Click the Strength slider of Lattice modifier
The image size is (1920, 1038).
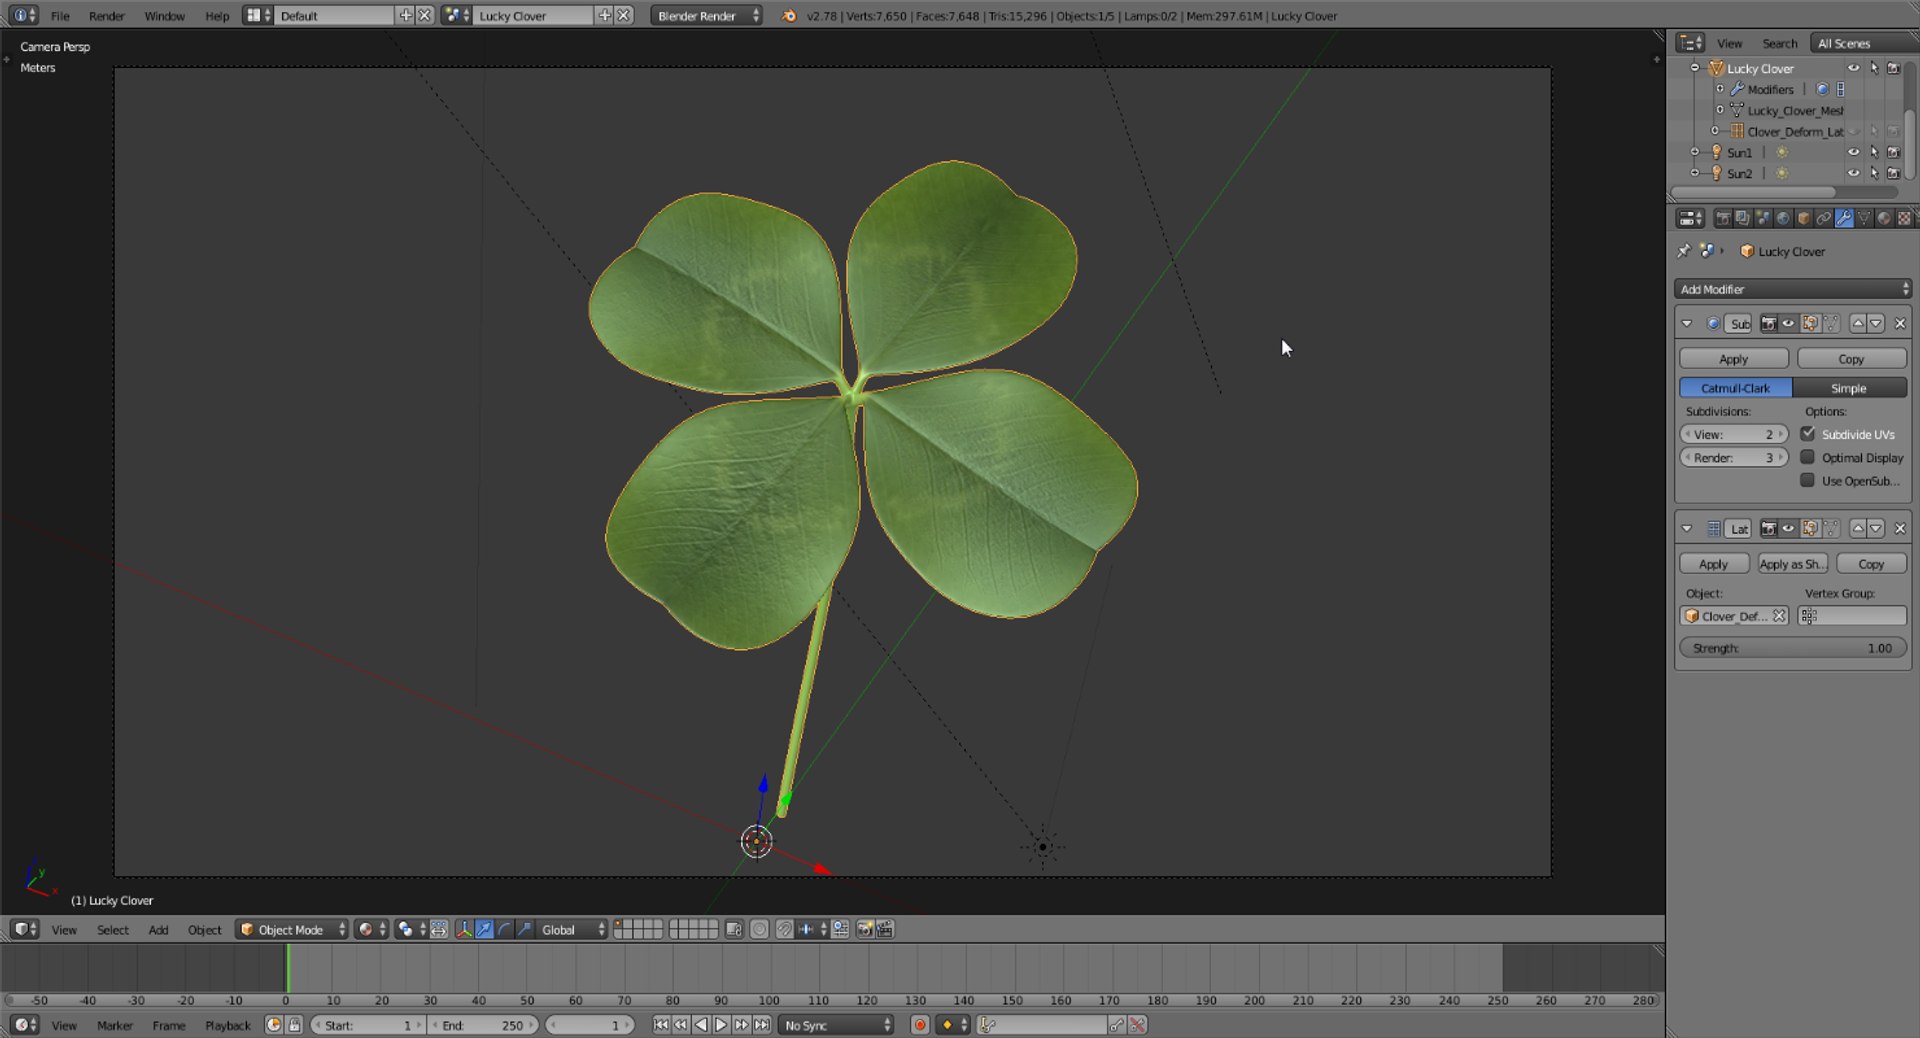[x=1793, y=648]
